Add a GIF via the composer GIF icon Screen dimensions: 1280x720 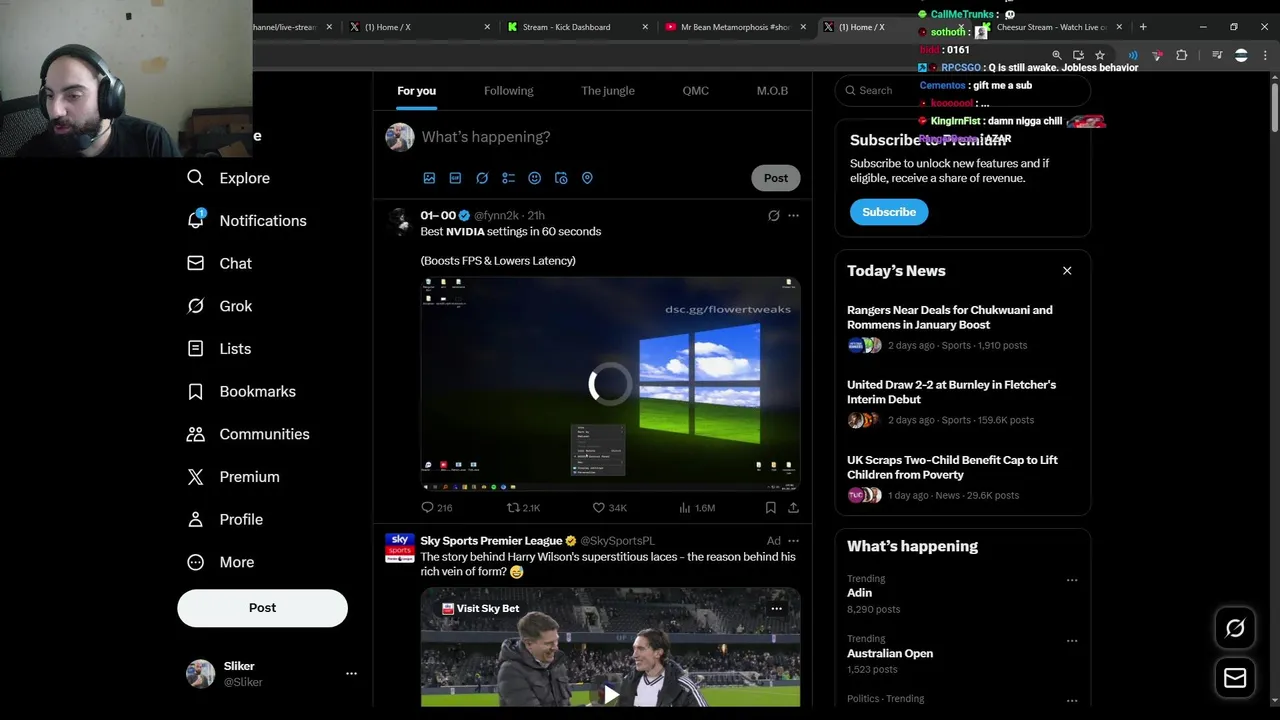[455, 178]
